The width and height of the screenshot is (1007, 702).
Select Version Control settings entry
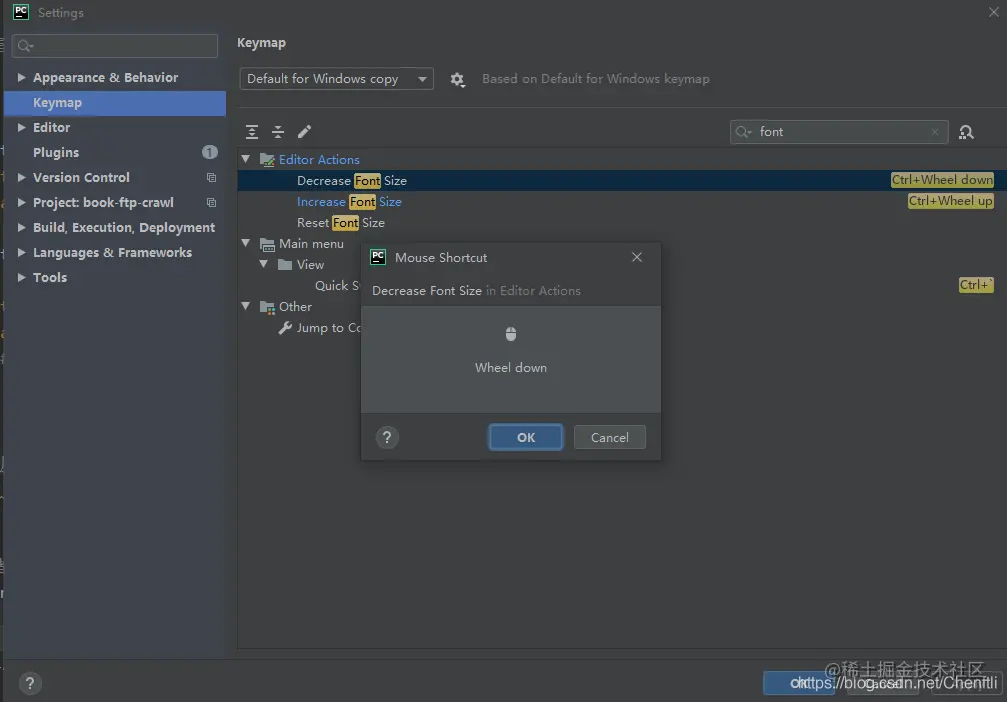tap(81, 177)
